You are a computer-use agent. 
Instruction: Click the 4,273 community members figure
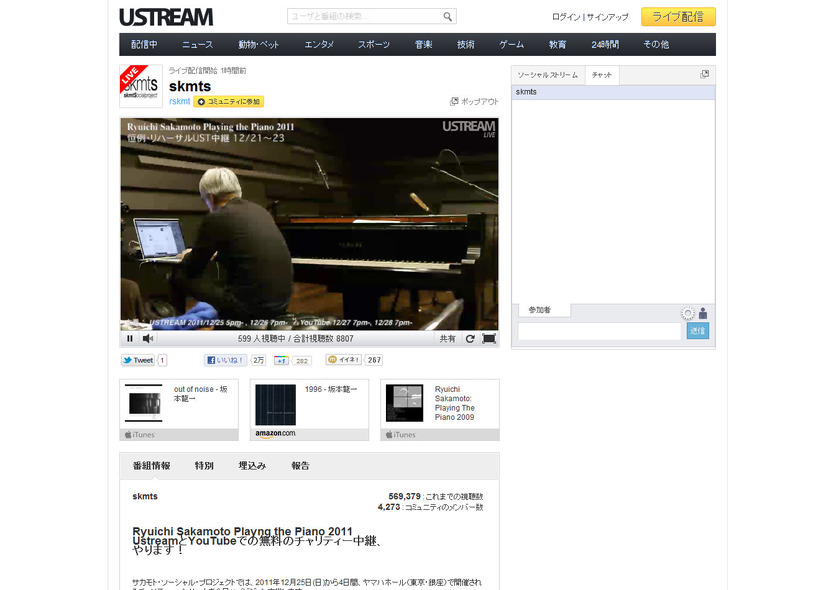[389, 507]
